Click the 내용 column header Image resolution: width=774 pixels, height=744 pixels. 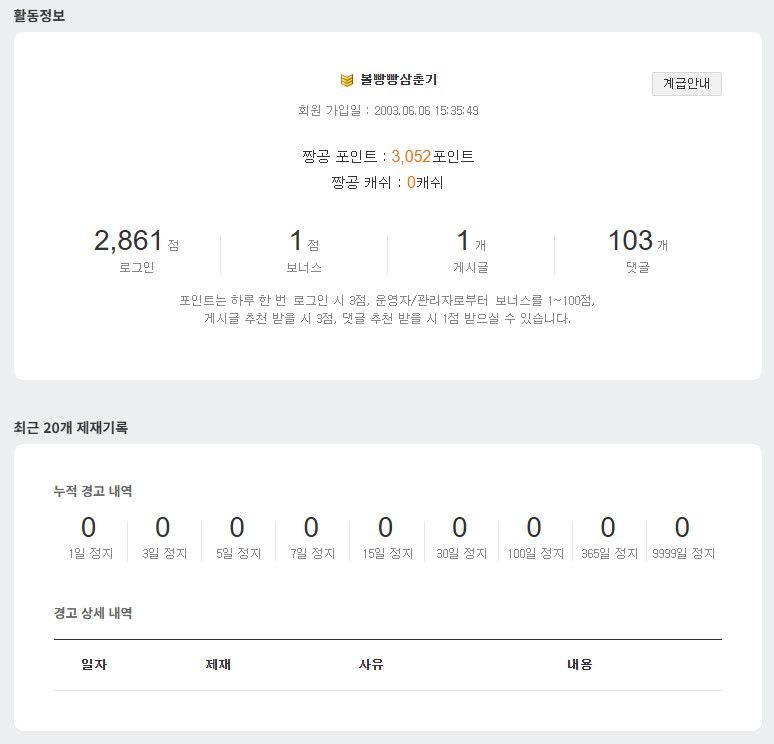(580, 665)
